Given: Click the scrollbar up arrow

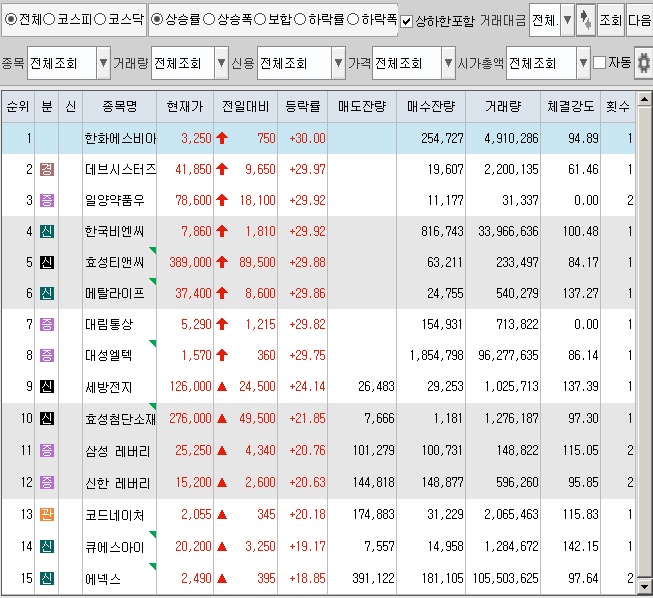Looking at the screenshot, I should click(x=644, y=99).
